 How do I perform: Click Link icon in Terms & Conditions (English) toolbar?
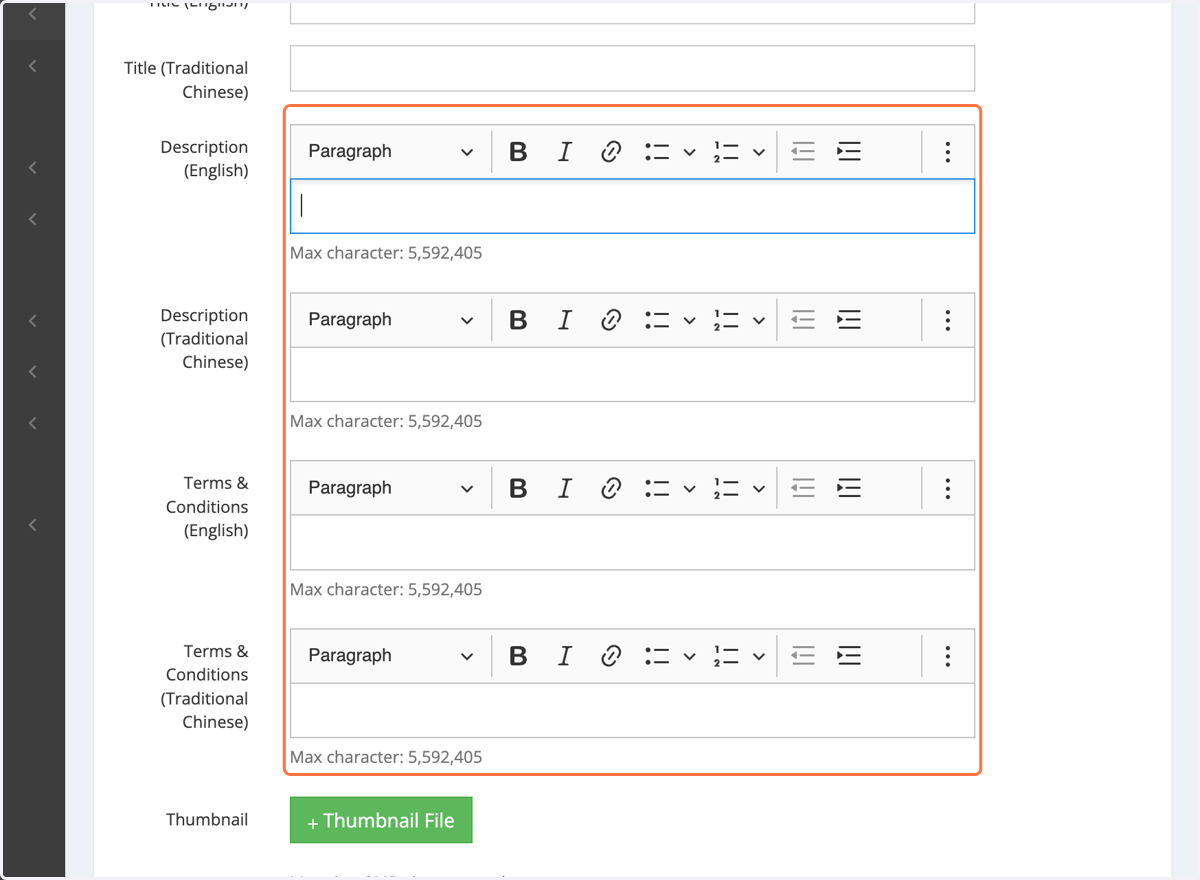(x=611, y=488)
